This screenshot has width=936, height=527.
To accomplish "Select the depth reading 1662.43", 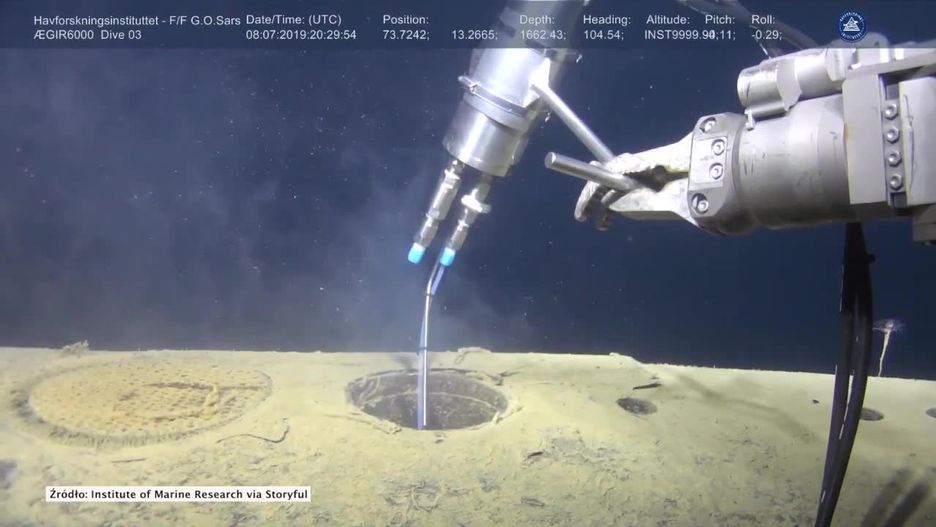I will 542,35.
